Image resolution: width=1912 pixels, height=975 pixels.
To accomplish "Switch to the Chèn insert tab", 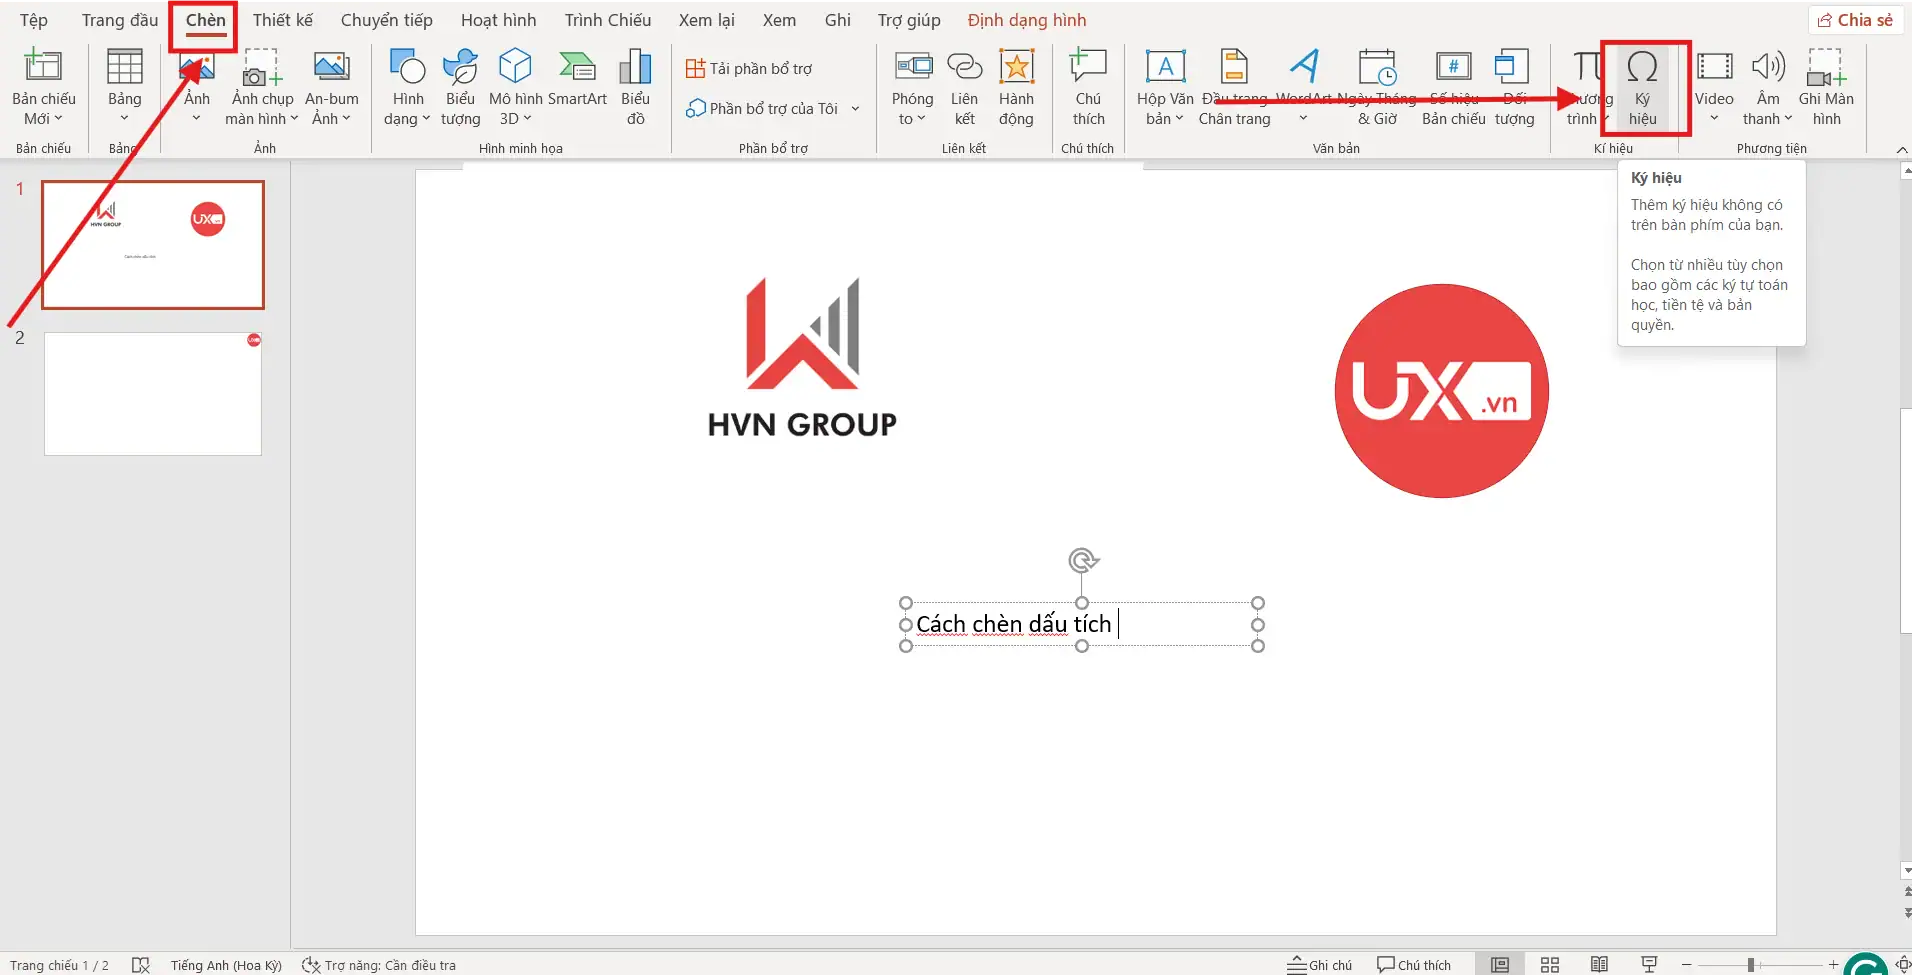I will coord(205,20).
